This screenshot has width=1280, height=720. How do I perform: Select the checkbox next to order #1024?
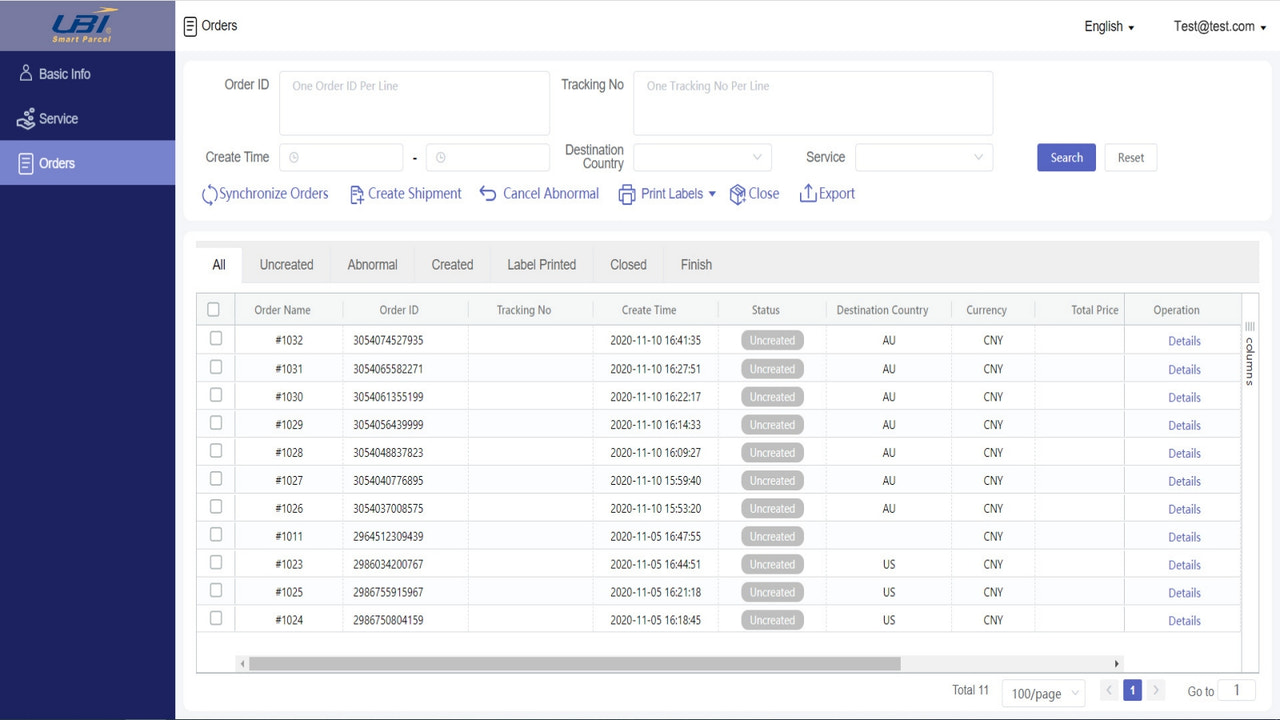pyautogui.click(x=215, y=618)
